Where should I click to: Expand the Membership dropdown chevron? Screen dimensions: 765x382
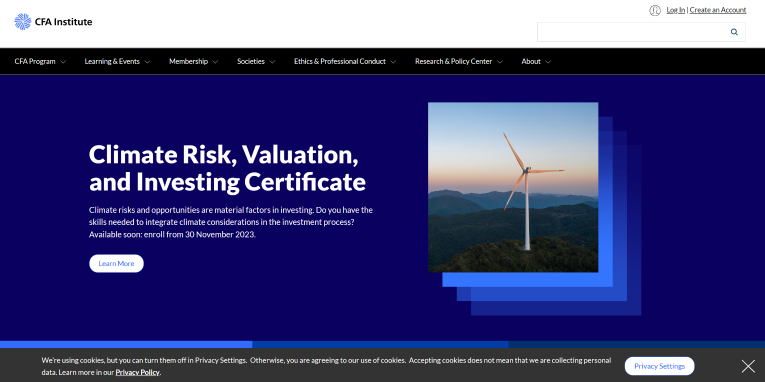(215, 62)
